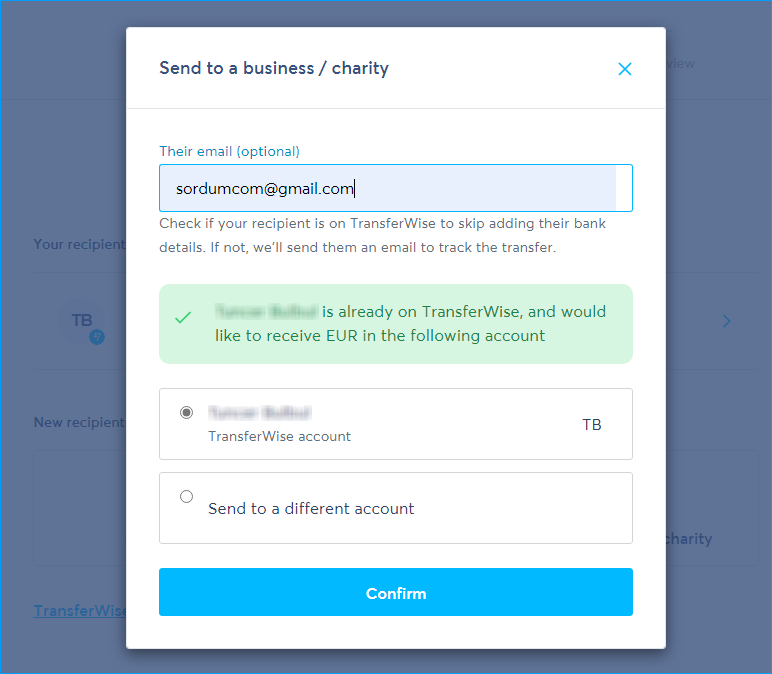Select the TransferWise account radio button

186,412
